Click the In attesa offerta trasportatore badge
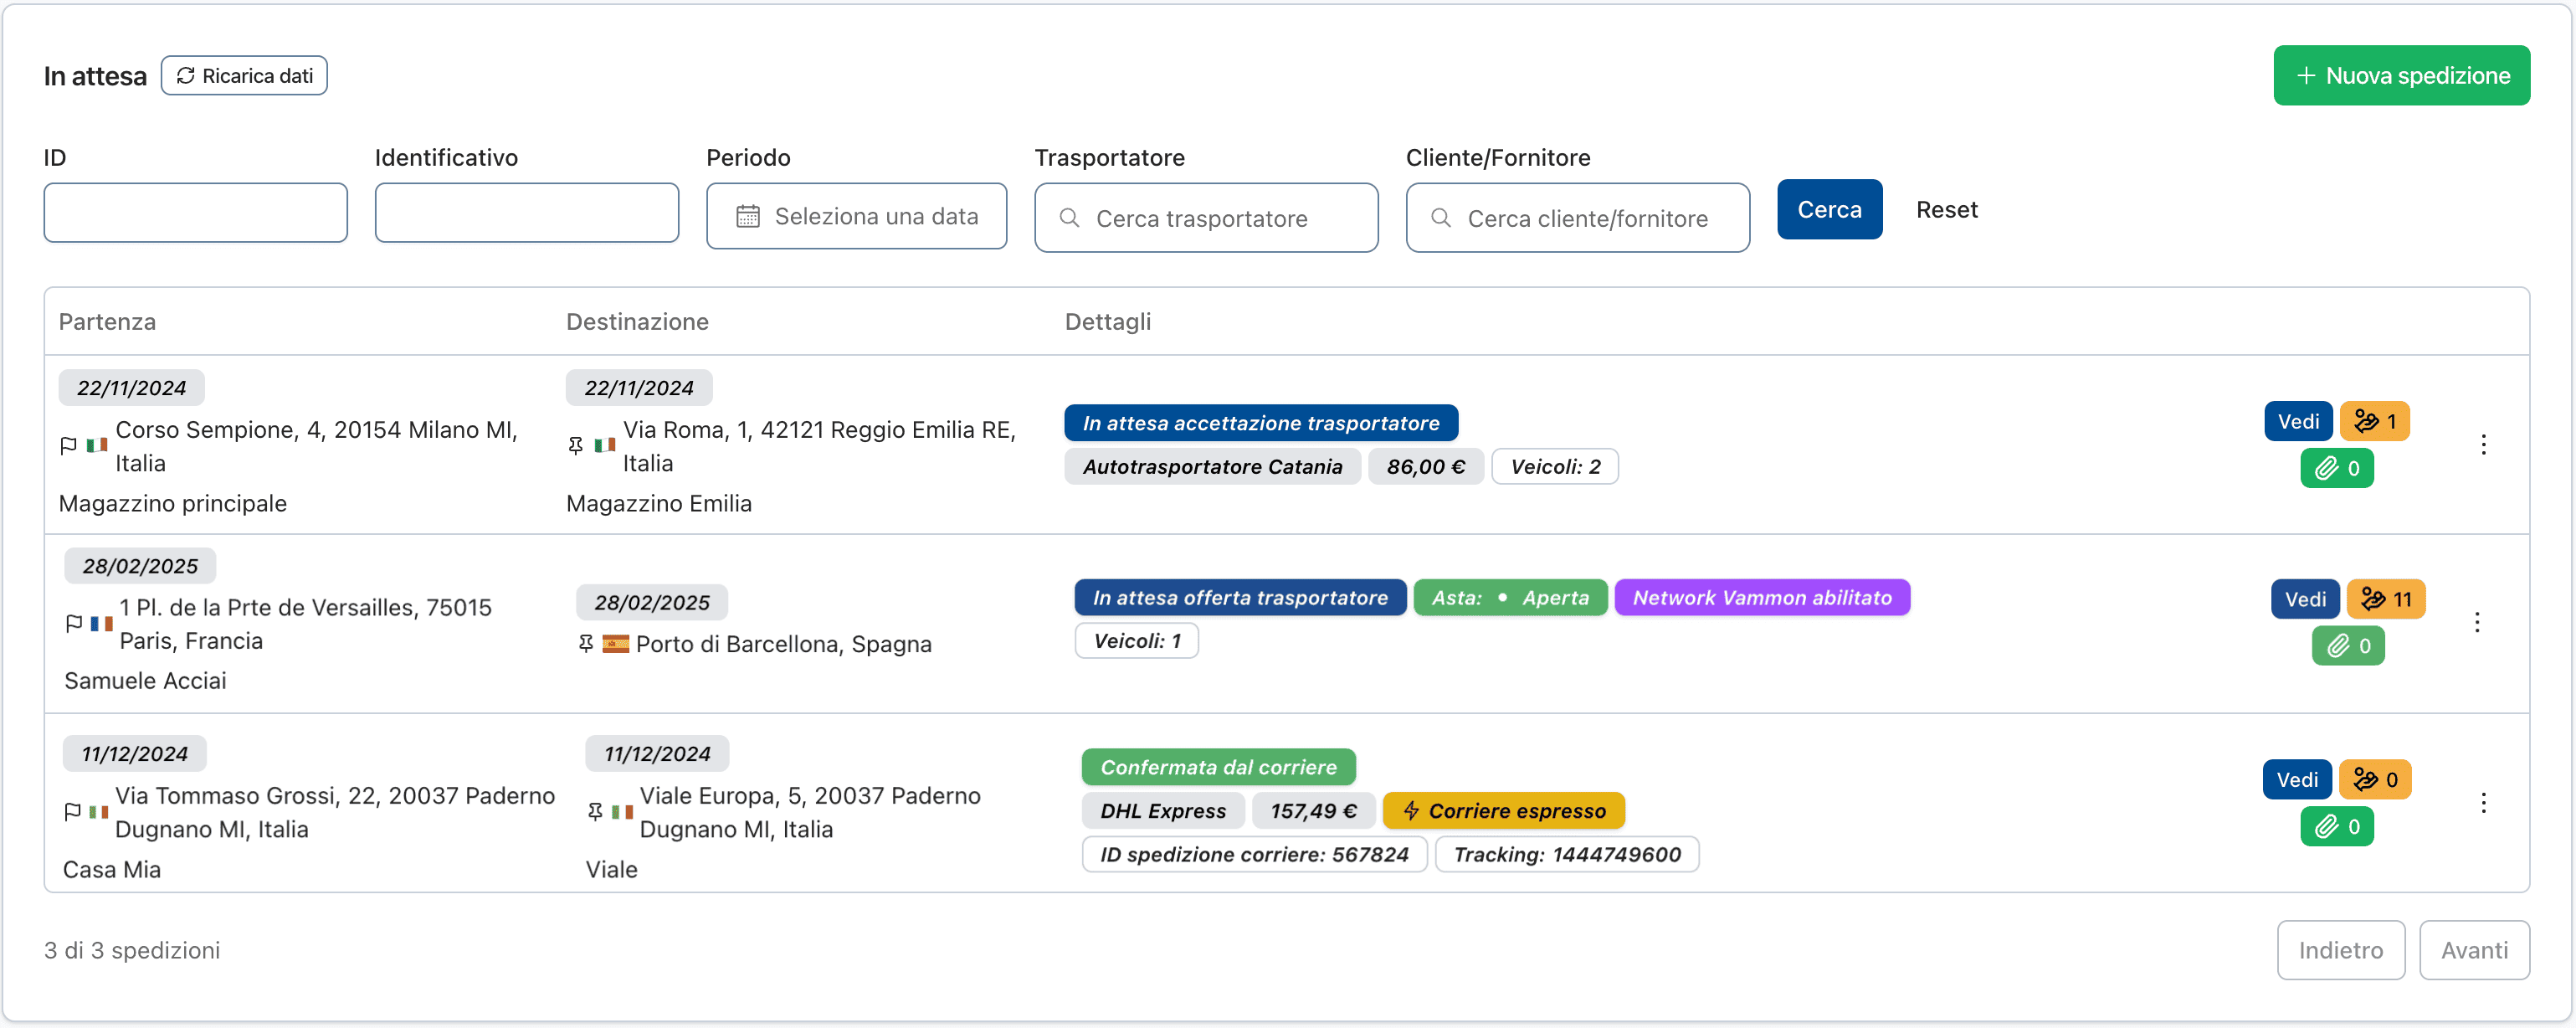The image size is (2576, 1028). tap(1240, 598)
